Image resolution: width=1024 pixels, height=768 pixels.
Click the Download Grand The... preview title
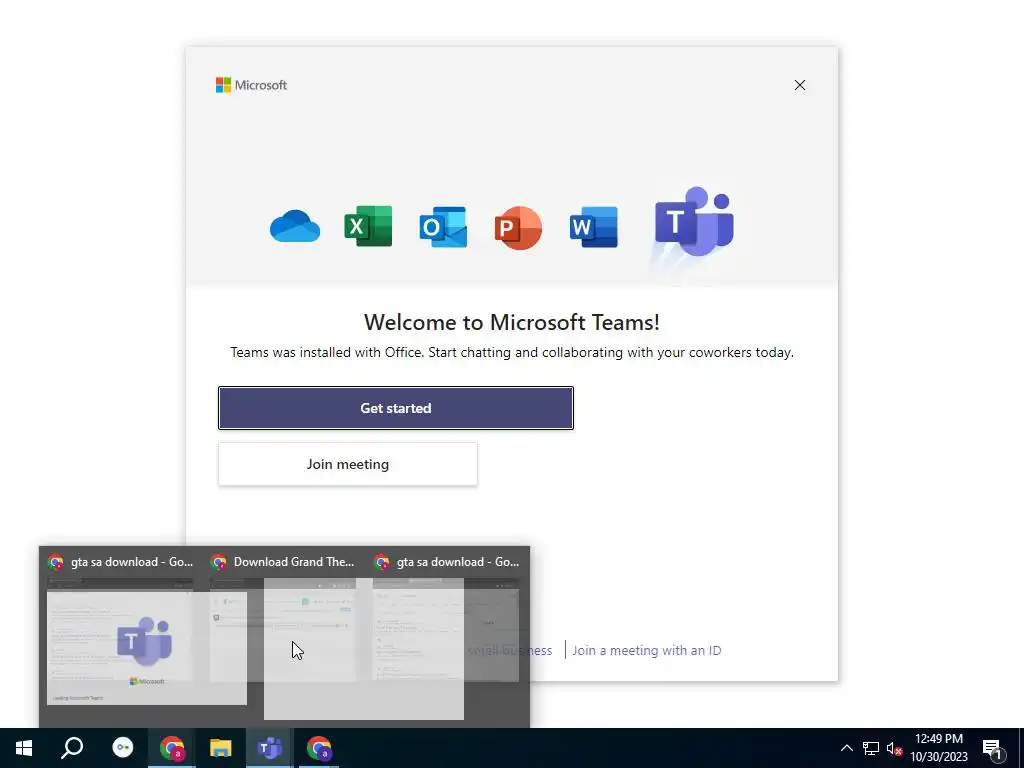point(293,562)
